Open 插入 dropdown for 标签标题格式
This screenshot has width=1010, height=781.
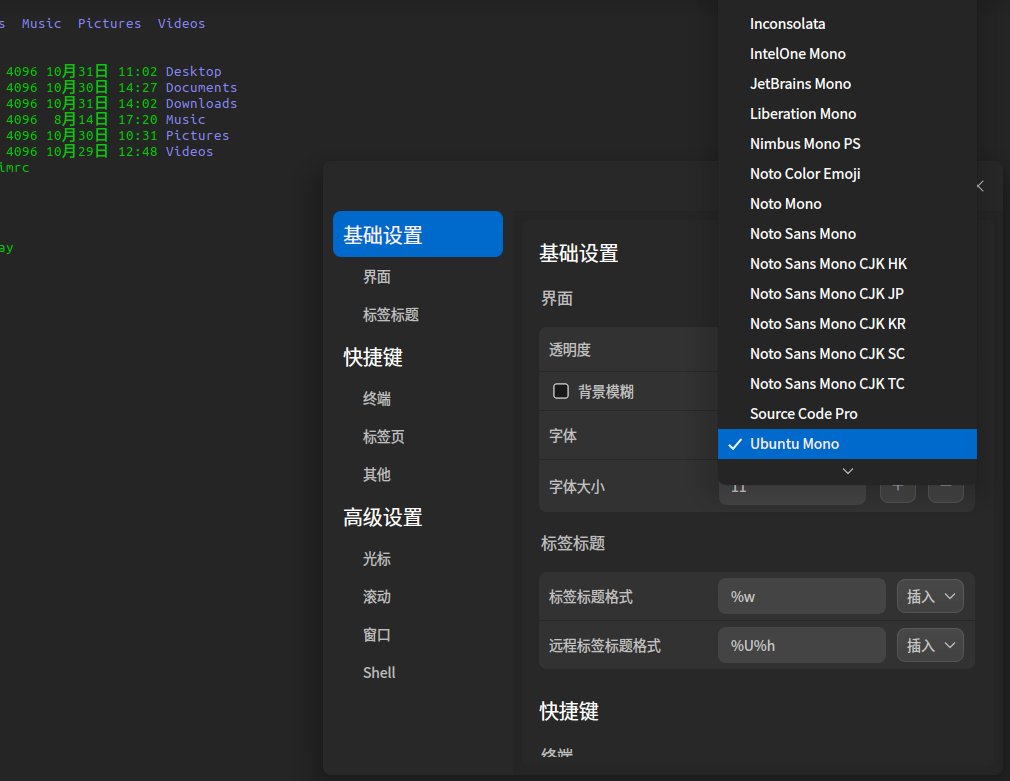(930, 597)
